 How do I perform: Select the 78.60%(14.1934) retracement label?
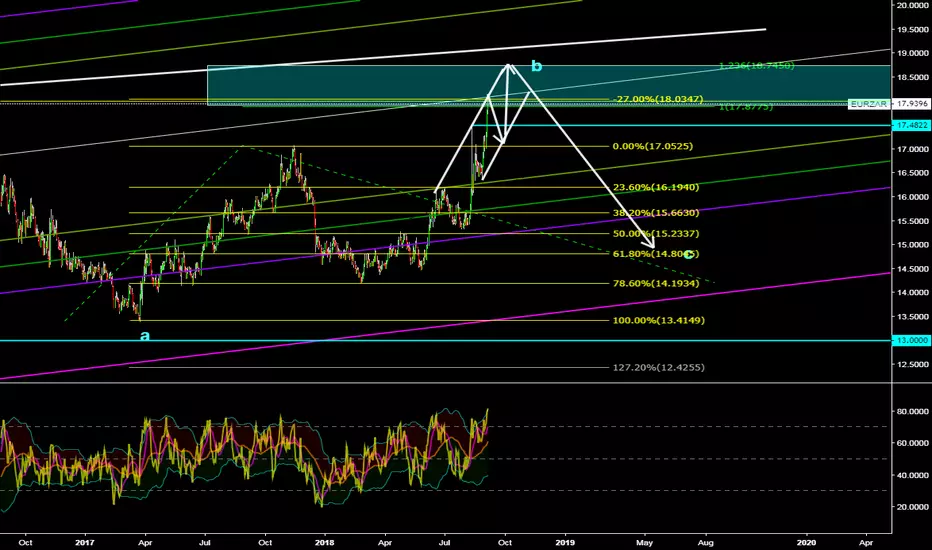(x=656, y=284)
